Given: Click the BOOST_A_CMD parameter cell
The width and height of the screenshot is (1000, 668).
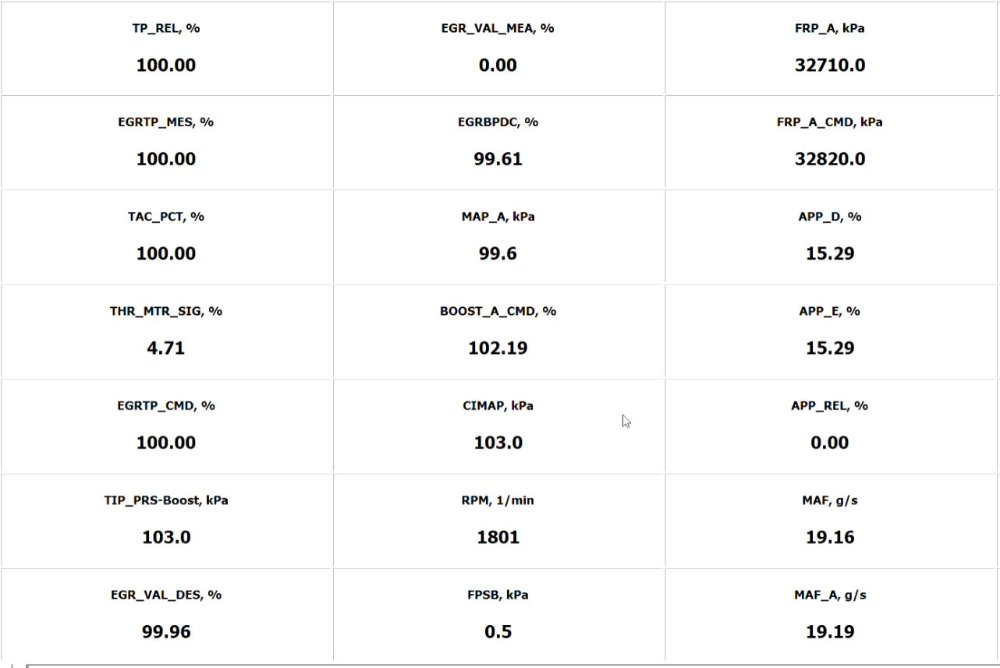Looking at the screenshot, I should tap(498, 331).
